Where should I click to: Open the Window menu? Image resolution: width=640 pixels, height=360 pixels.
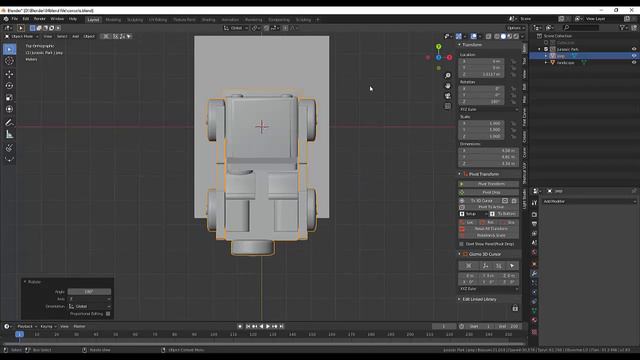coord(57,19)
